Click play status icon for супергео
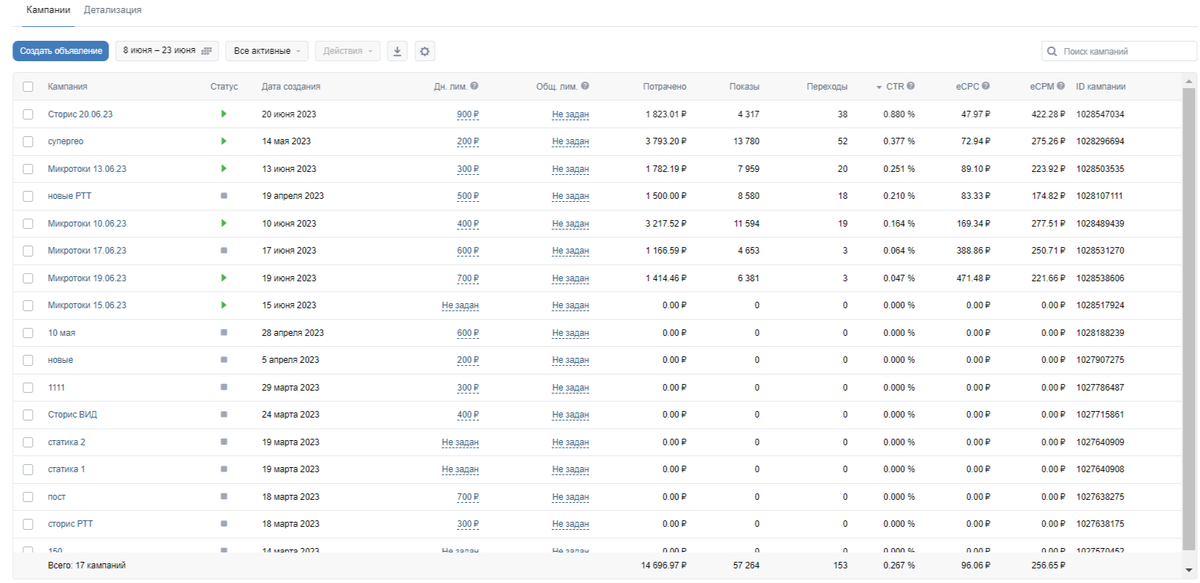 pos(223,141)
